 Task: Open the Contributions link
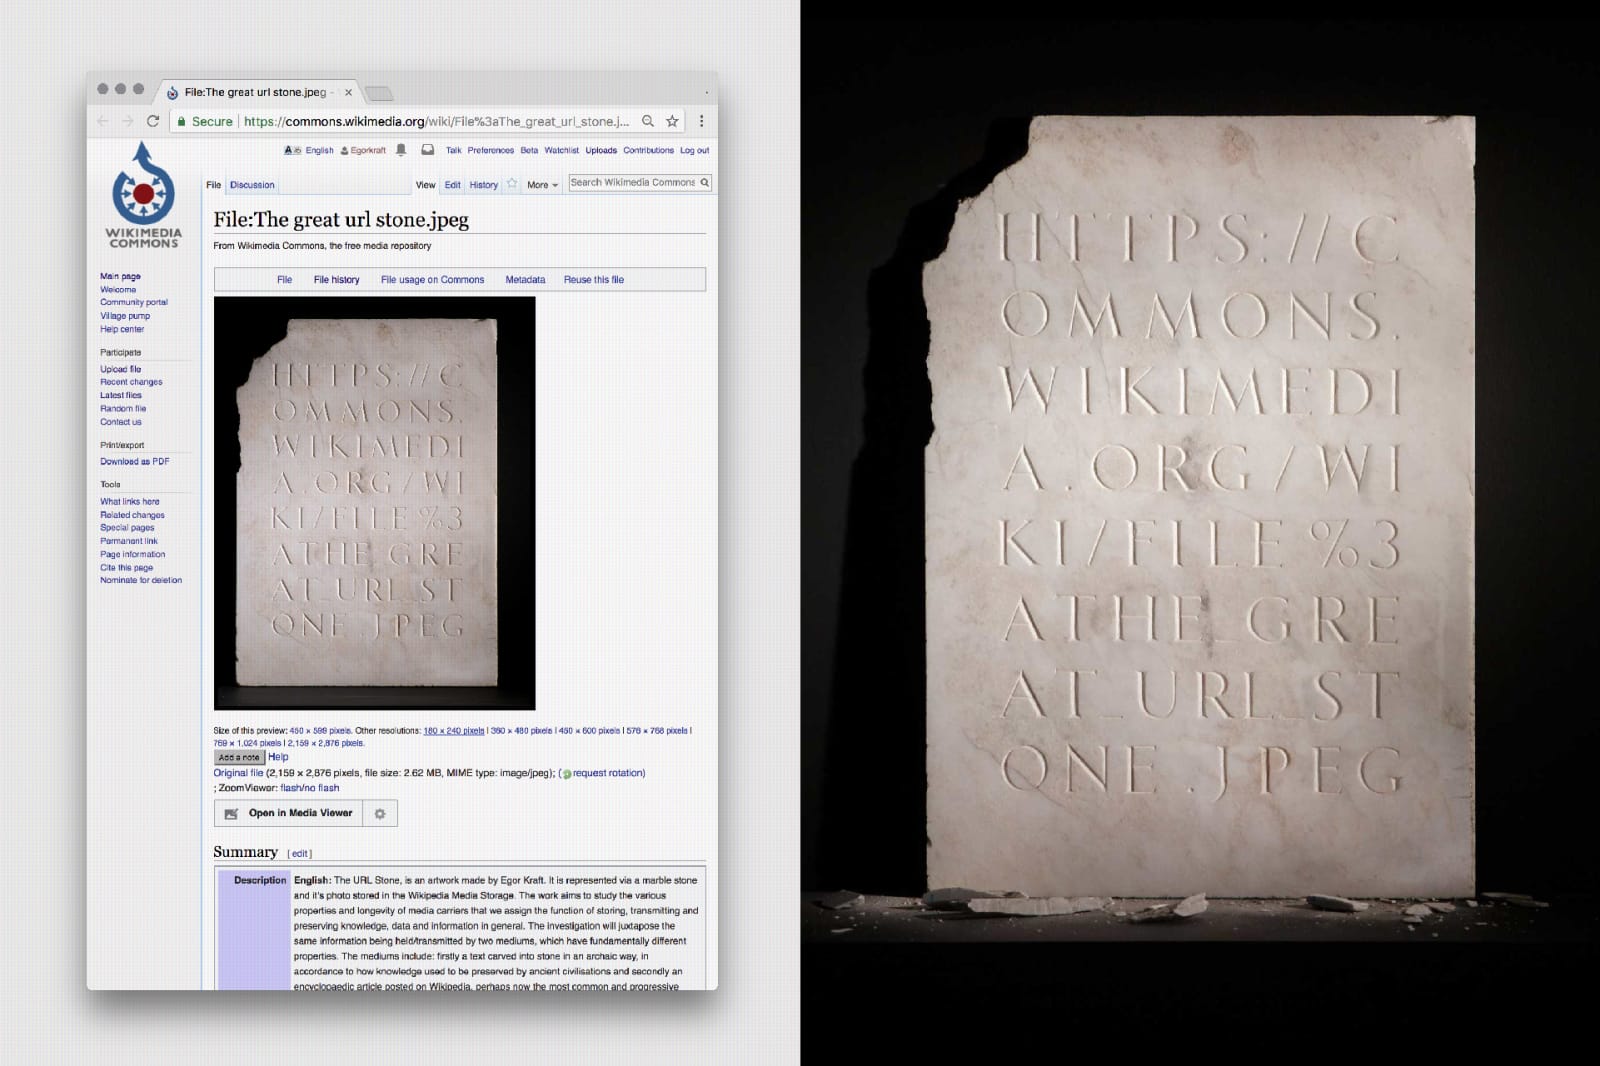tap(648, 151)
